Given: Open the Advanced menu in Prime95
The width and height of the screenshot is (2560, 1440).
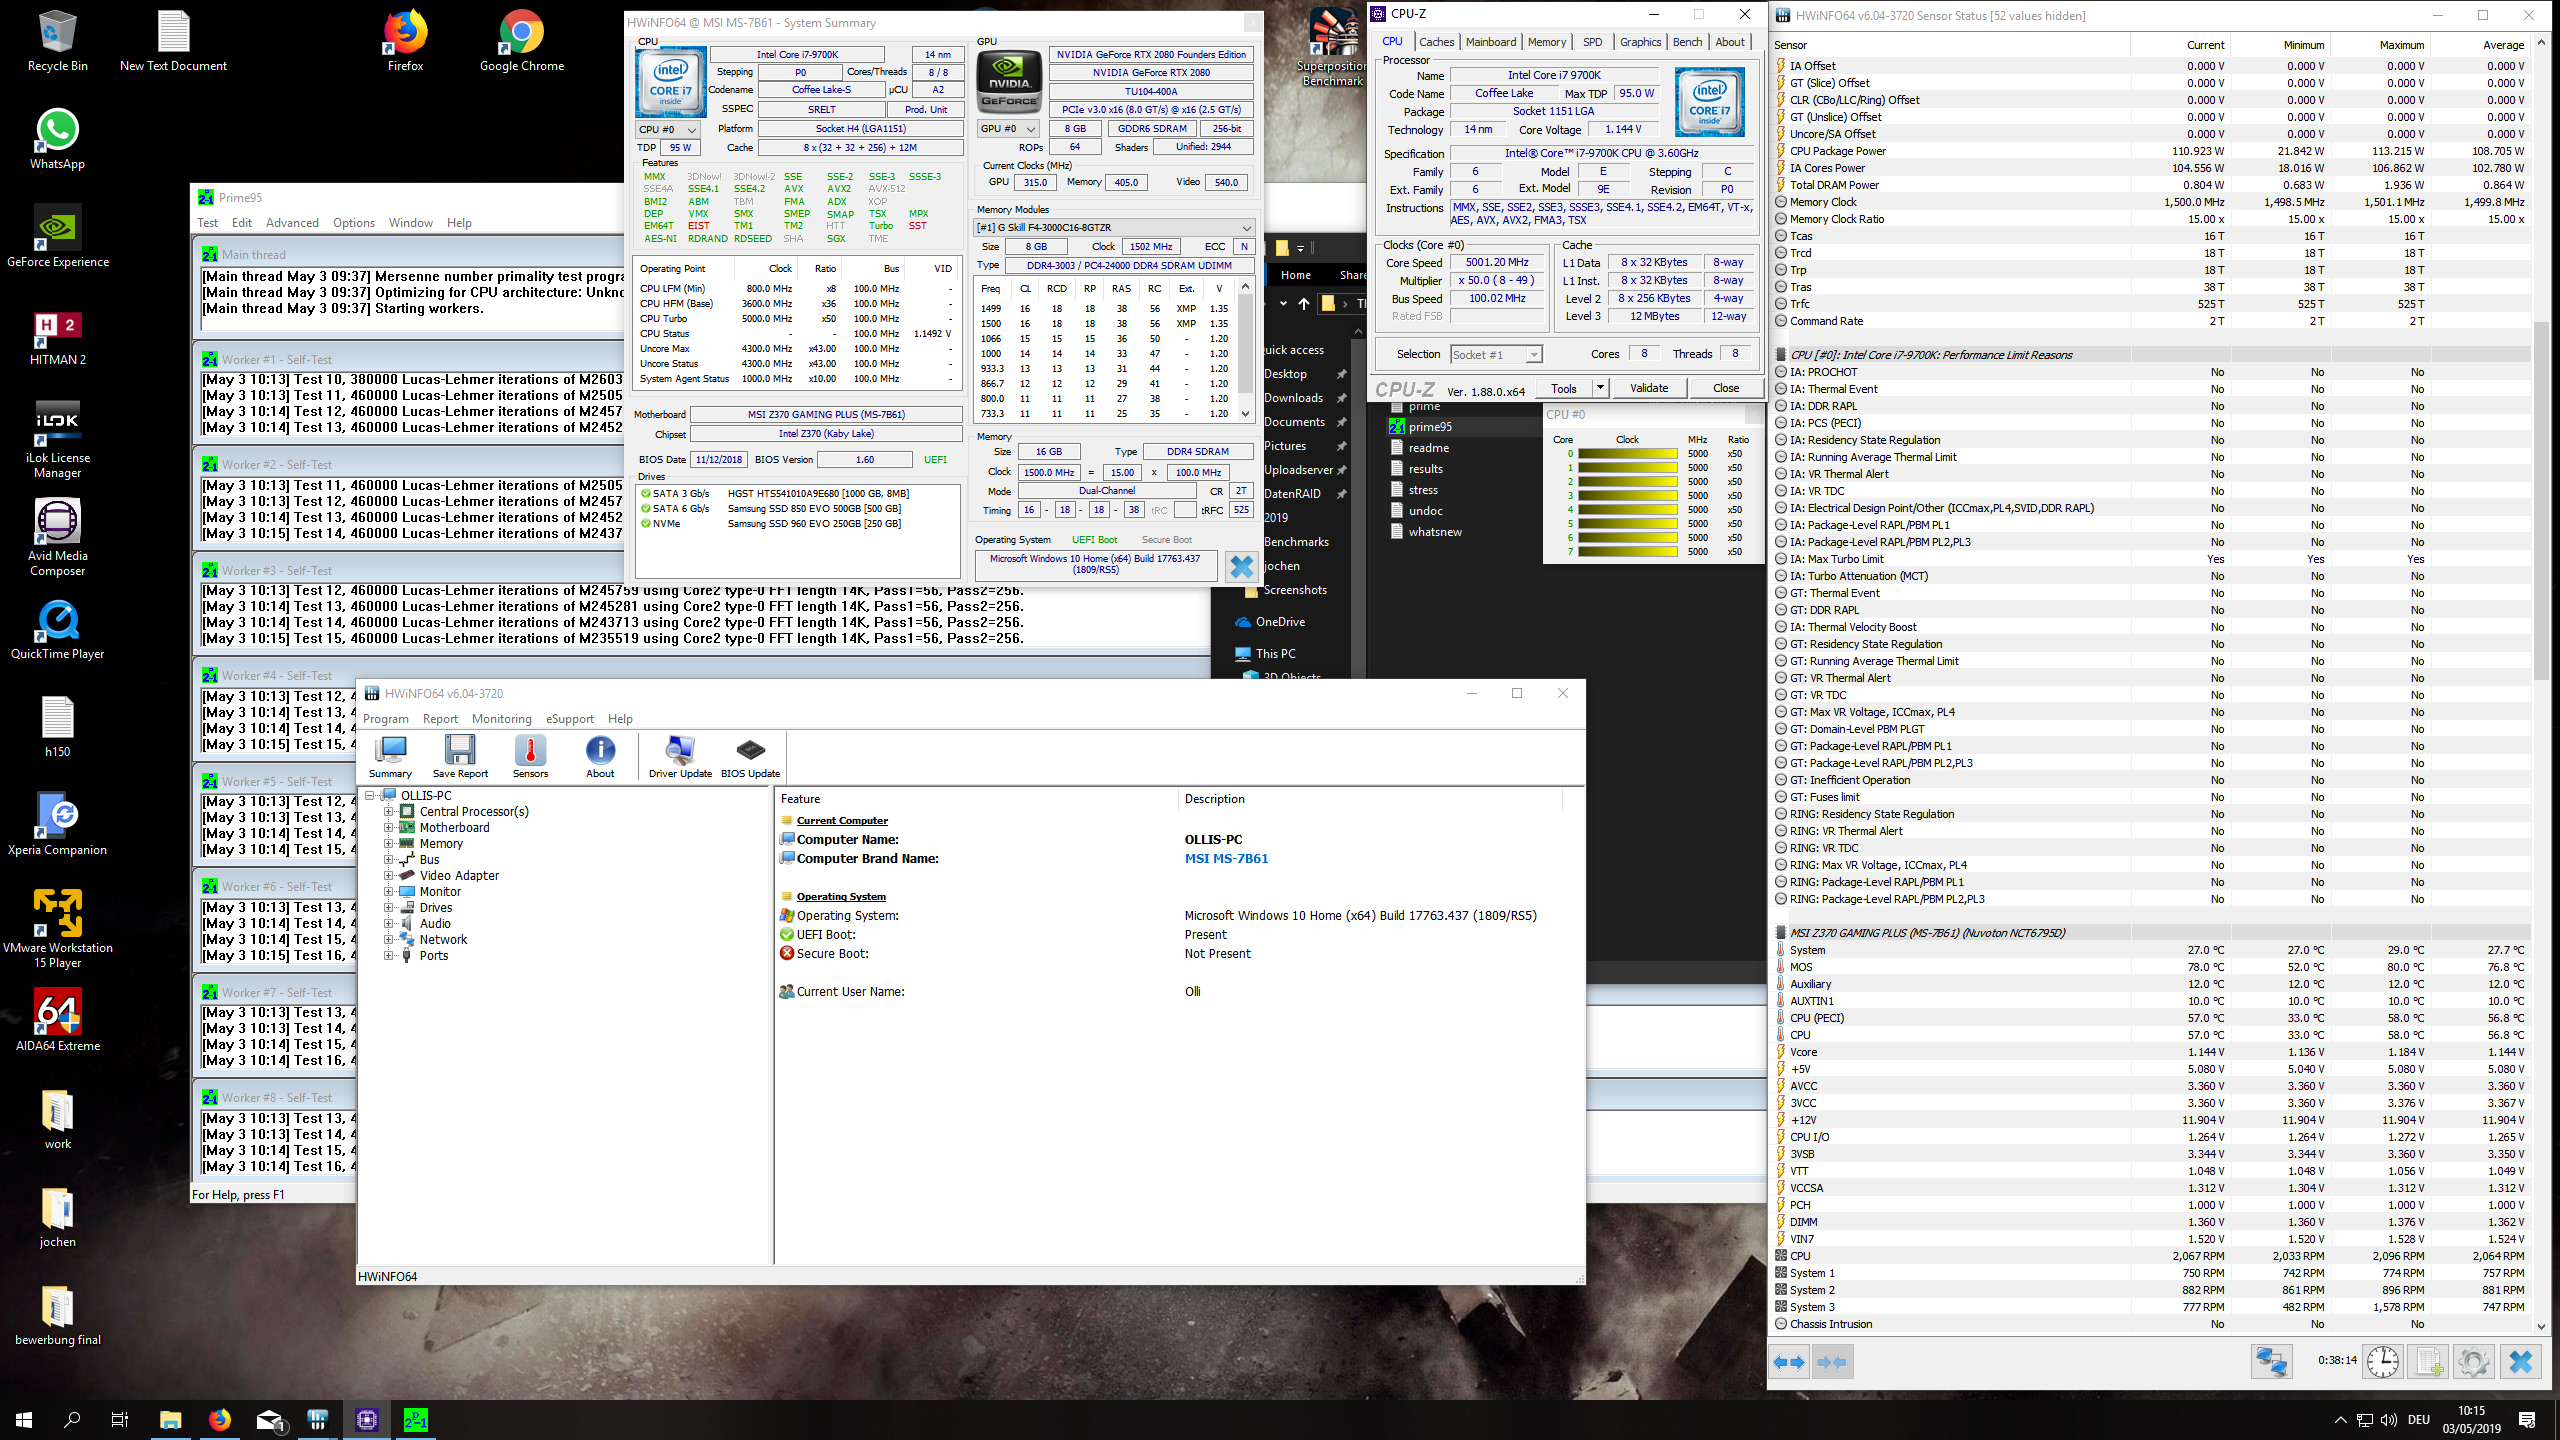Looking at the screenshot, I should 292,223.
